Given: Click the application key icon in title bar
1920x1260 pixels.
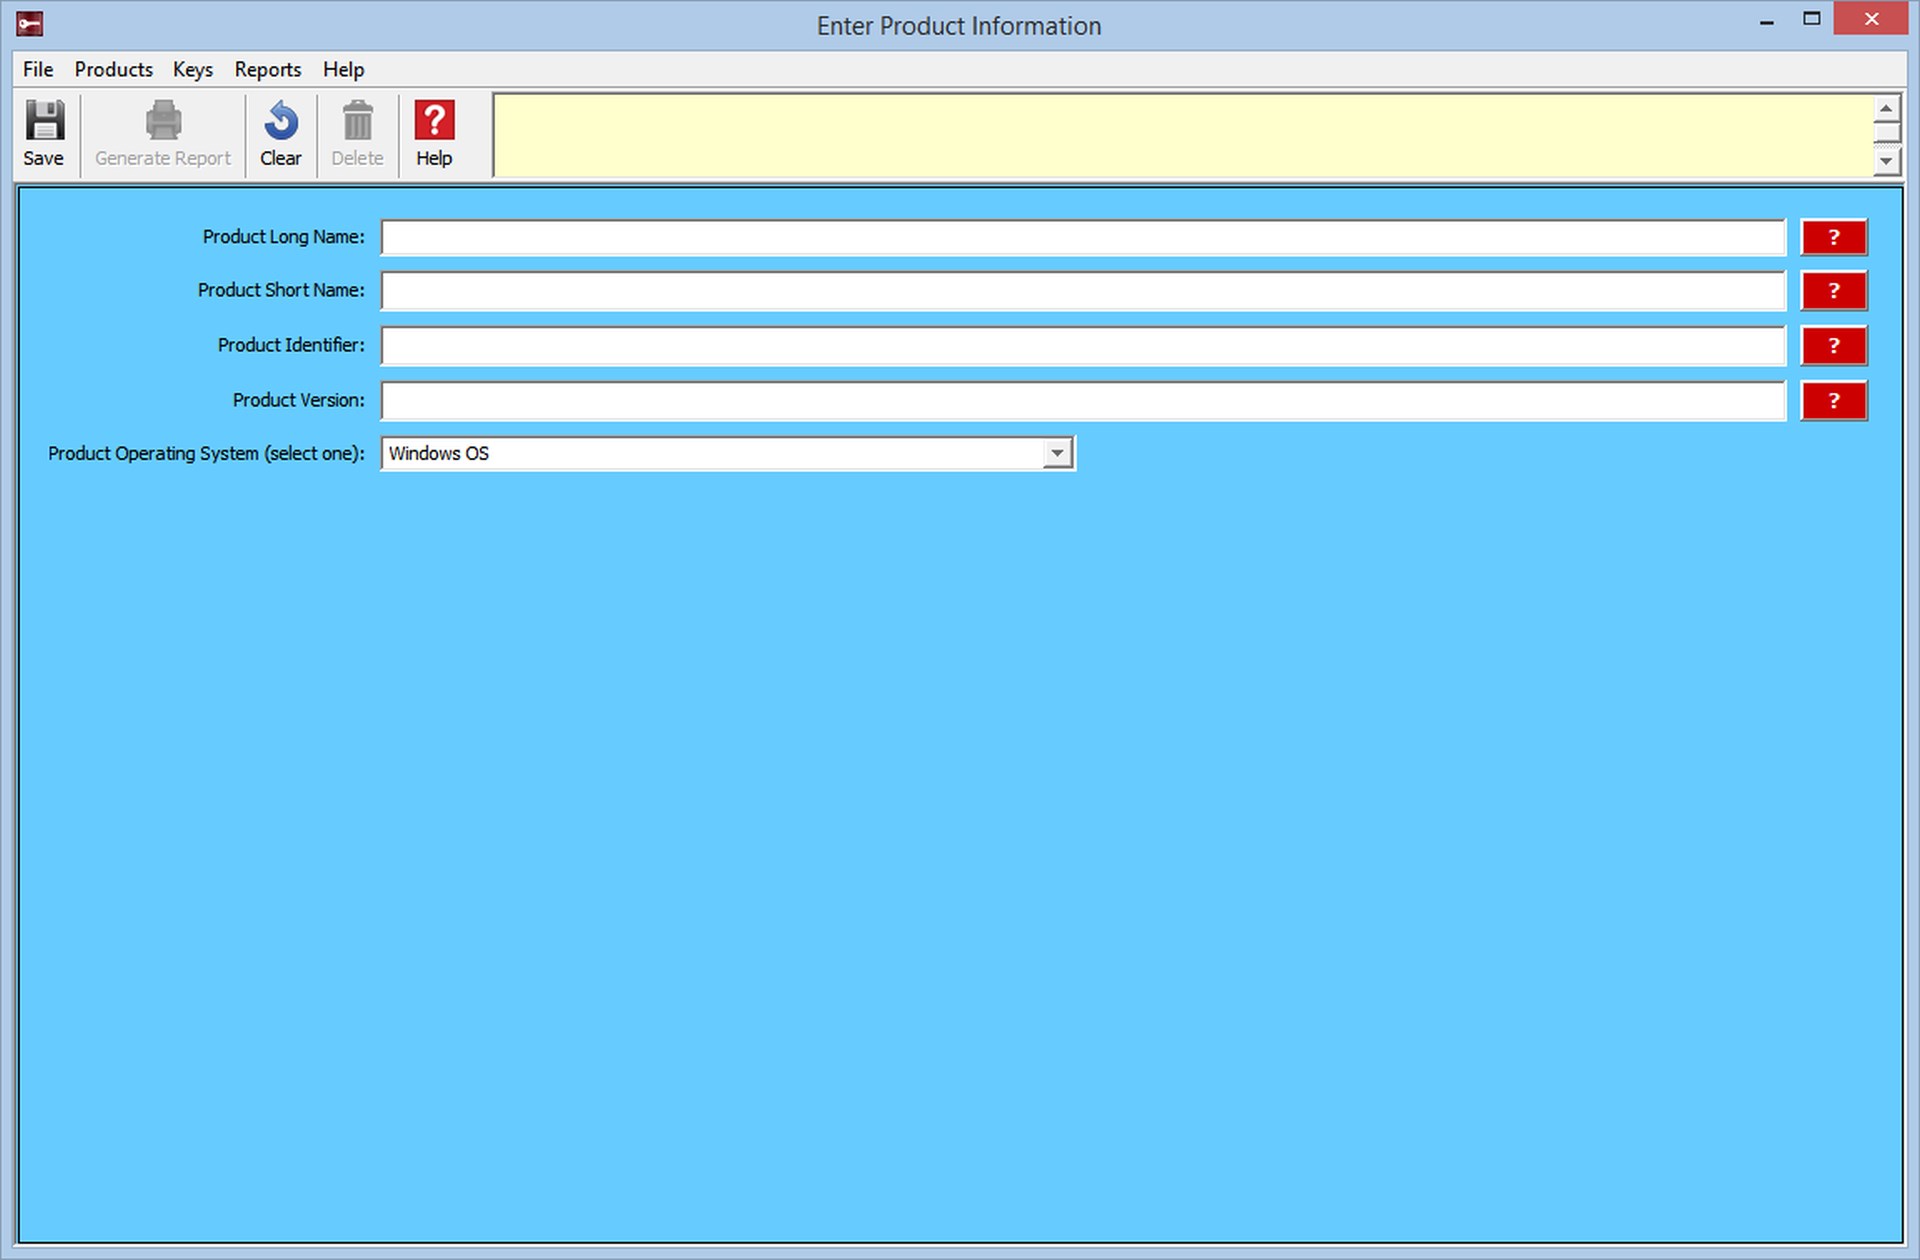Looking at the screenshot, I should 30,24.
